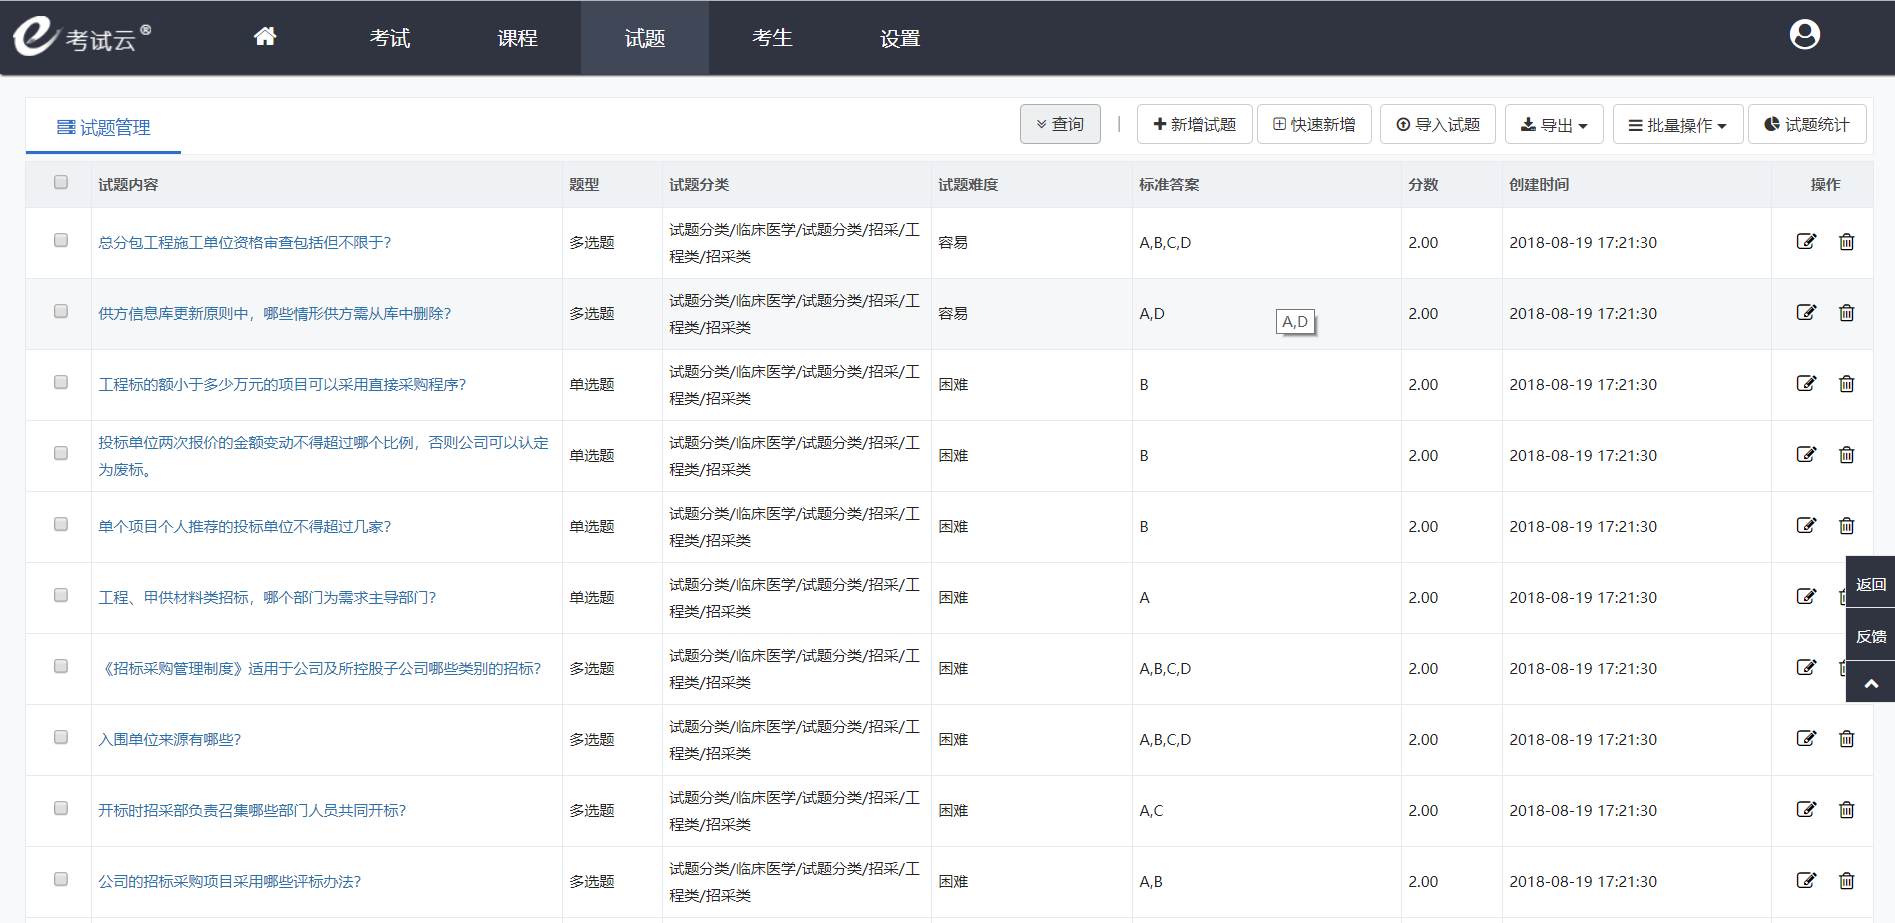The width and height of the screenshot is (1895, 923).
Task: Edit the question 工程标的额小于多少万元
Action: (x=1806, y=383)
